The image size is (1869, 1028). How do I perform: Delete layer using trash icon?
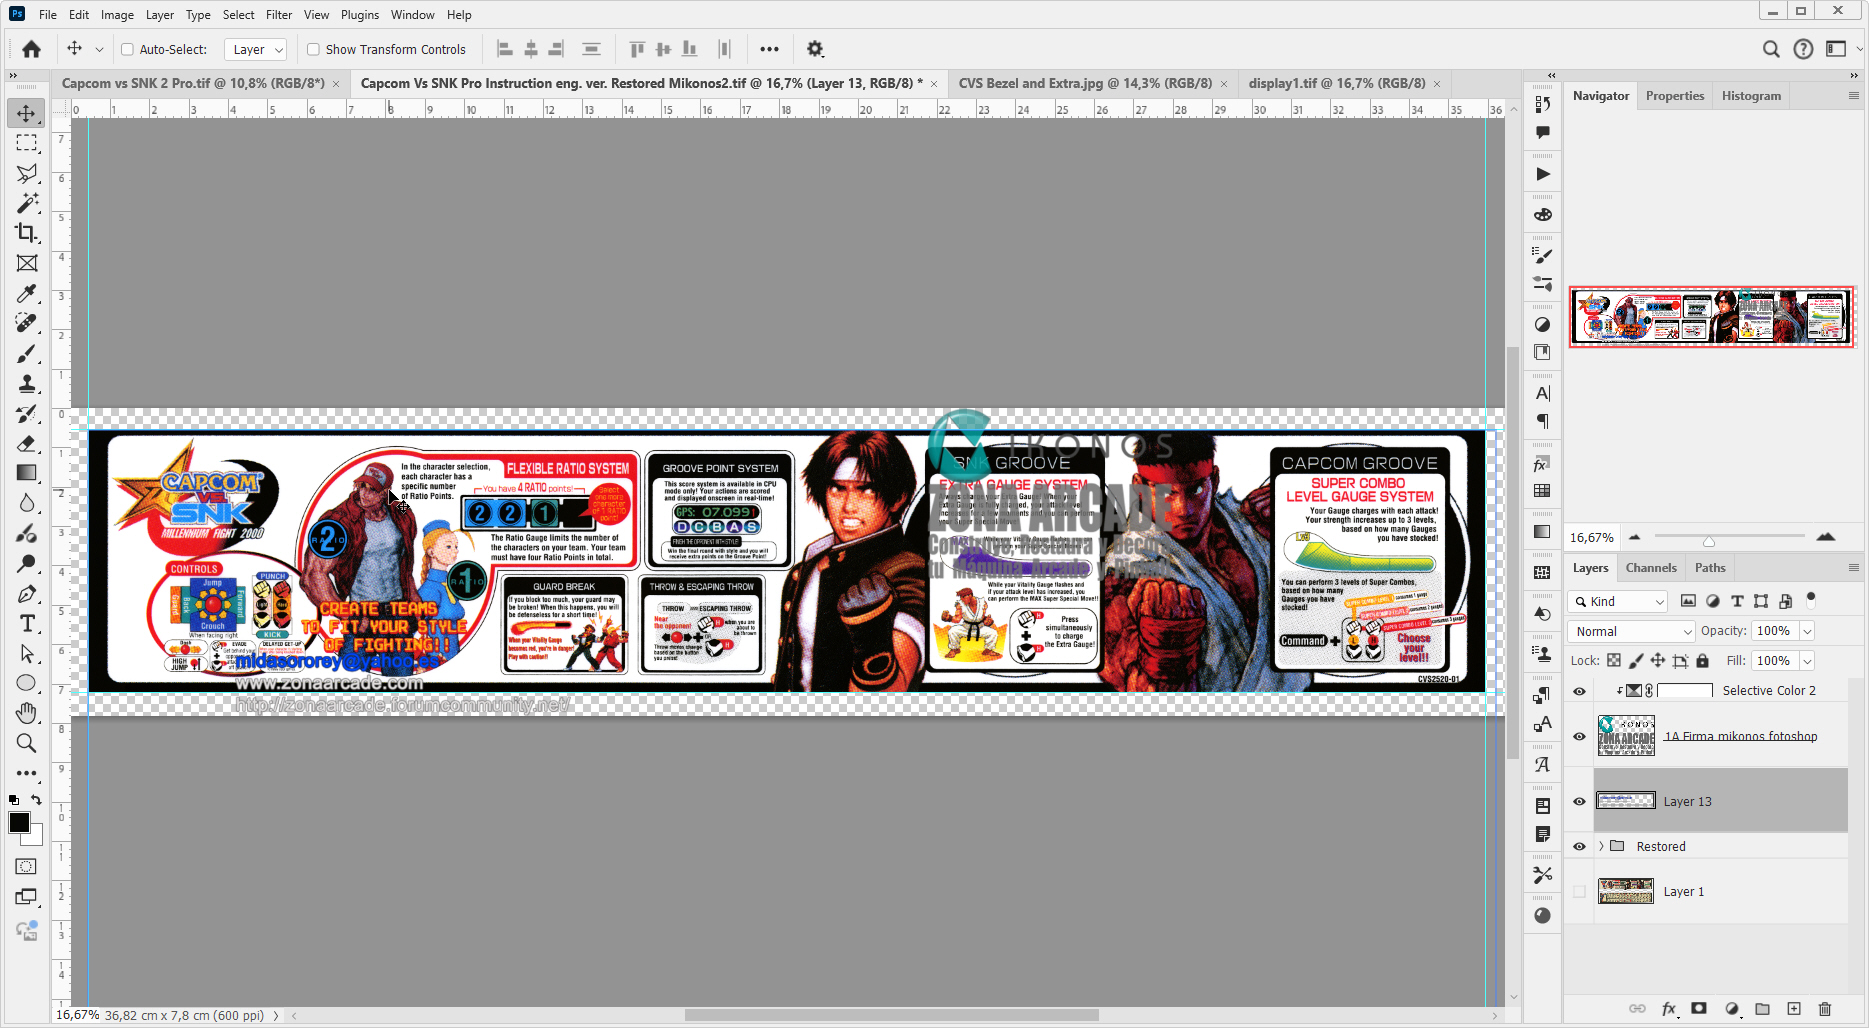[1824, 1009]
